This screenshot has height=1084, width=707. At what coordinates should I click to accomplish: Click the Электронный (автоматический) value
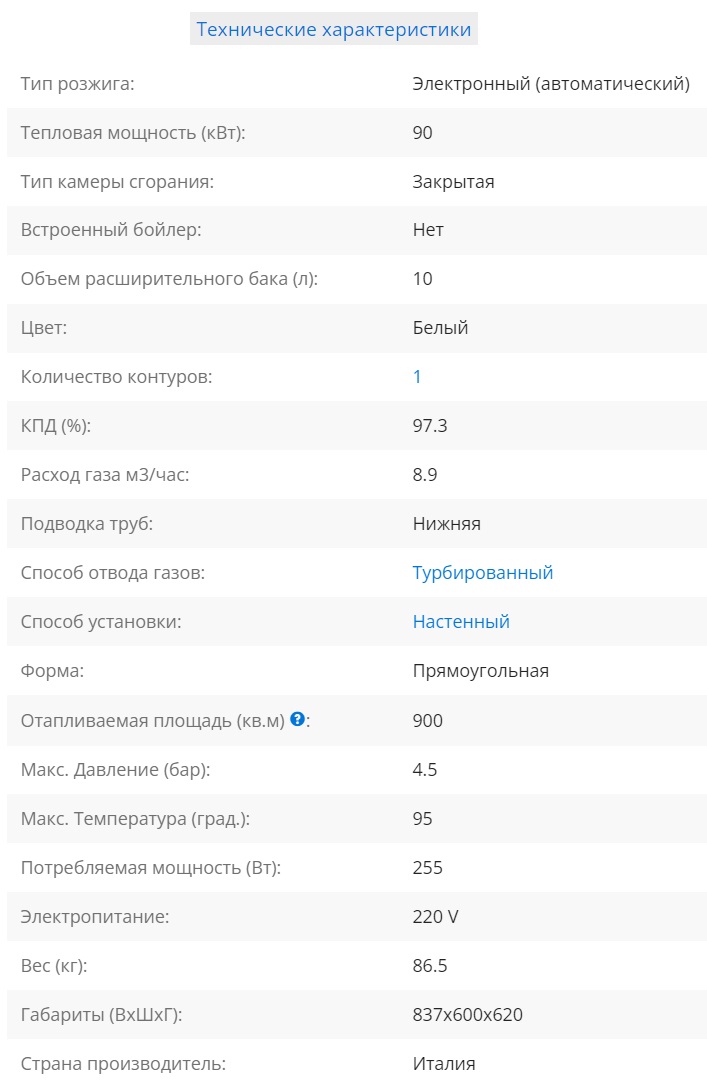coord(550,84)
